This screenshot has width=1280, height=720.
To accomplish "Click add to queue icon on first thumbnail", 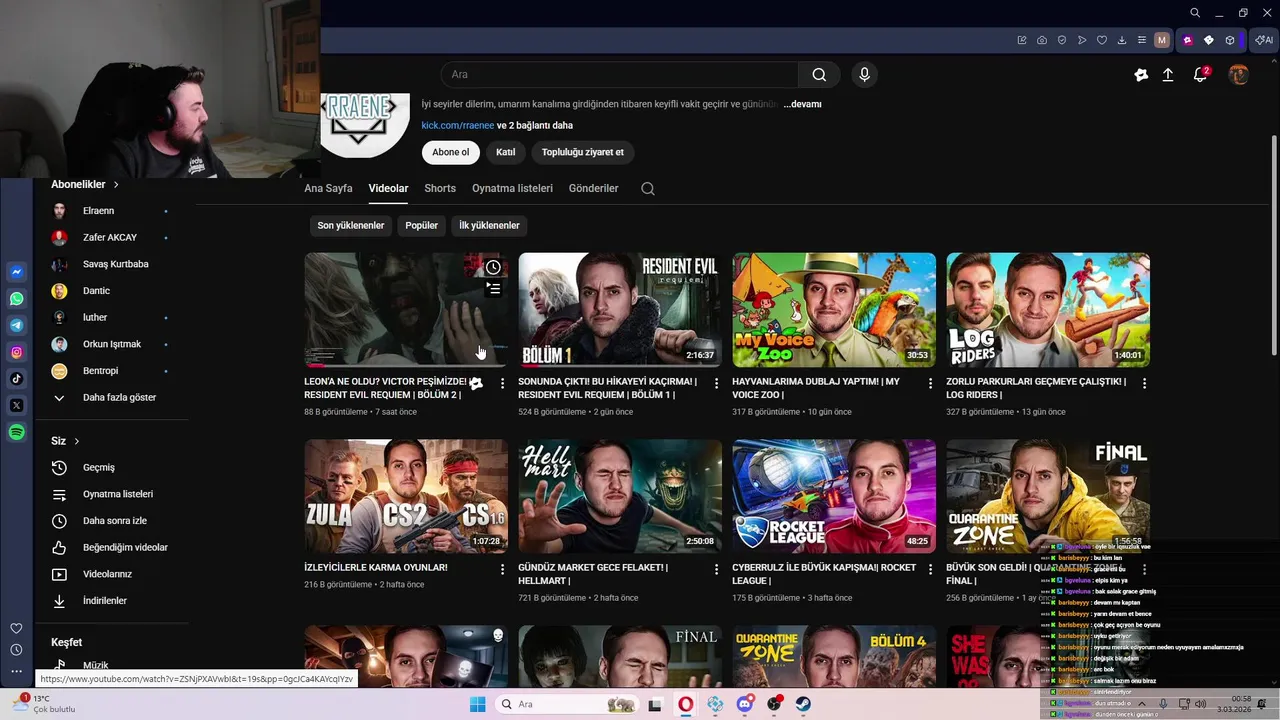I will coord(493,289).
